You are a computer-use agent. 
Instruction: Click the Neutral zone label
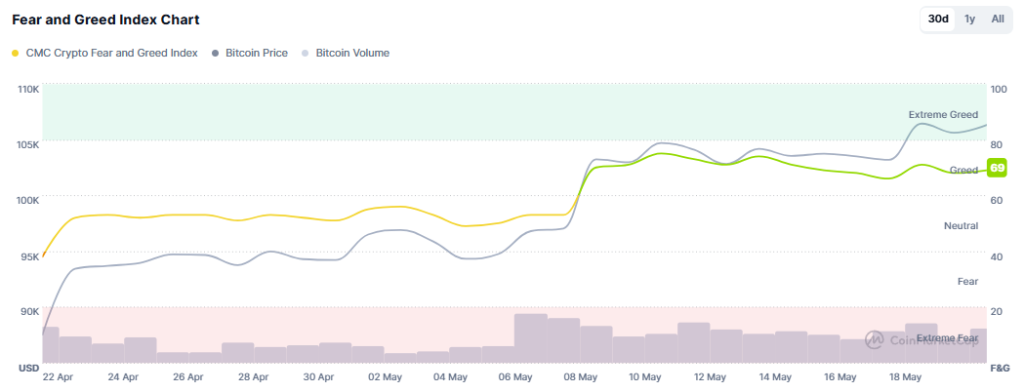[961, 226]
